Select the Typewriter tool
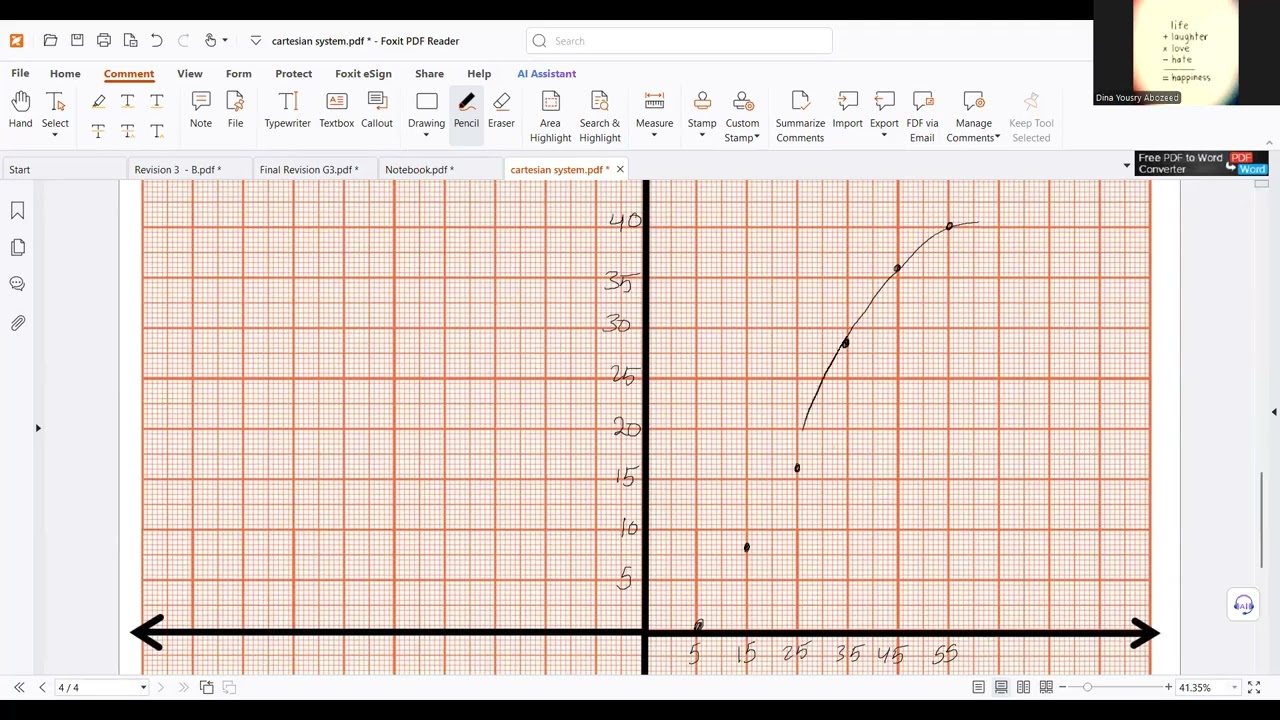 click(x=287, y=110)
